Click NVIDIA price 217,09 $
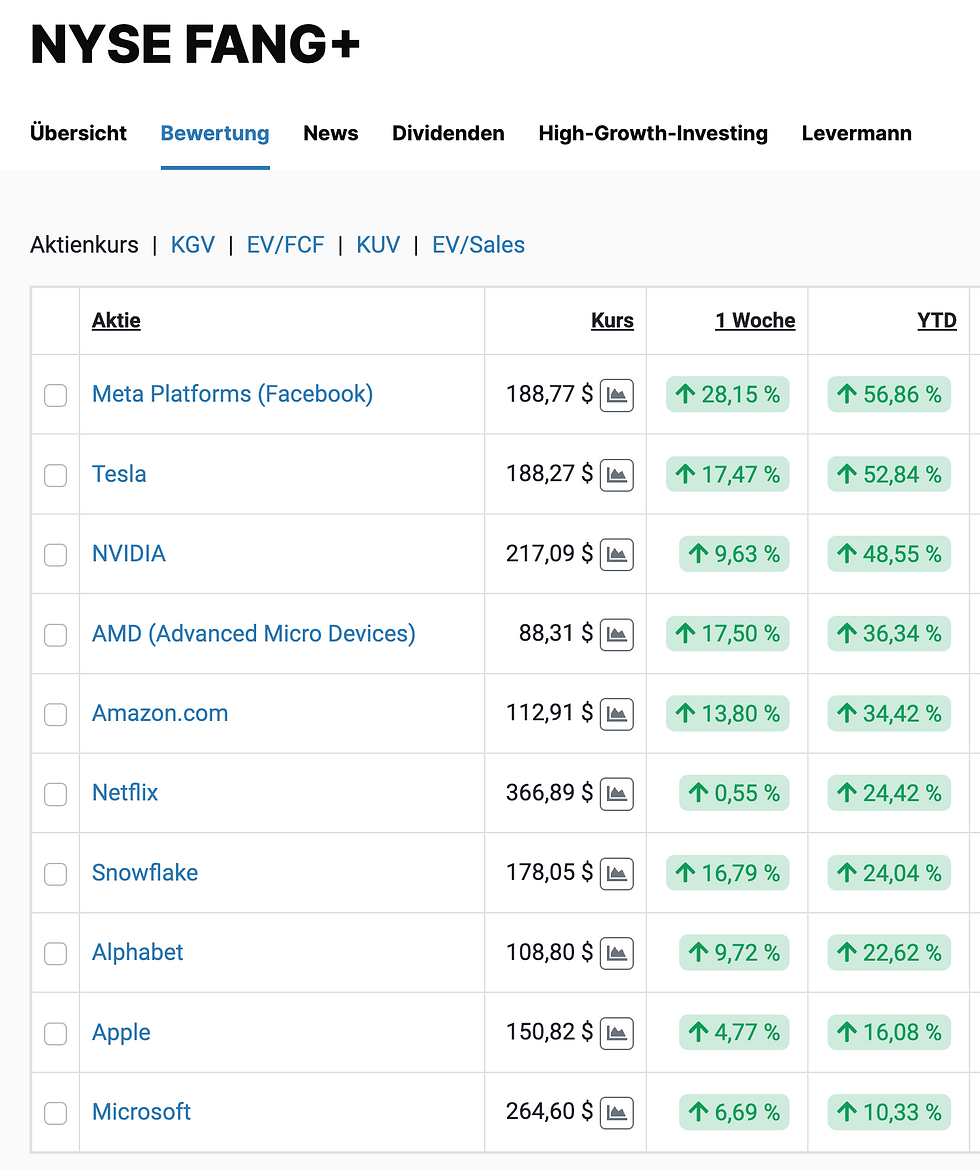Image resolution: width=980 pixels, height=1170 pixels. (x=549, y=554)
